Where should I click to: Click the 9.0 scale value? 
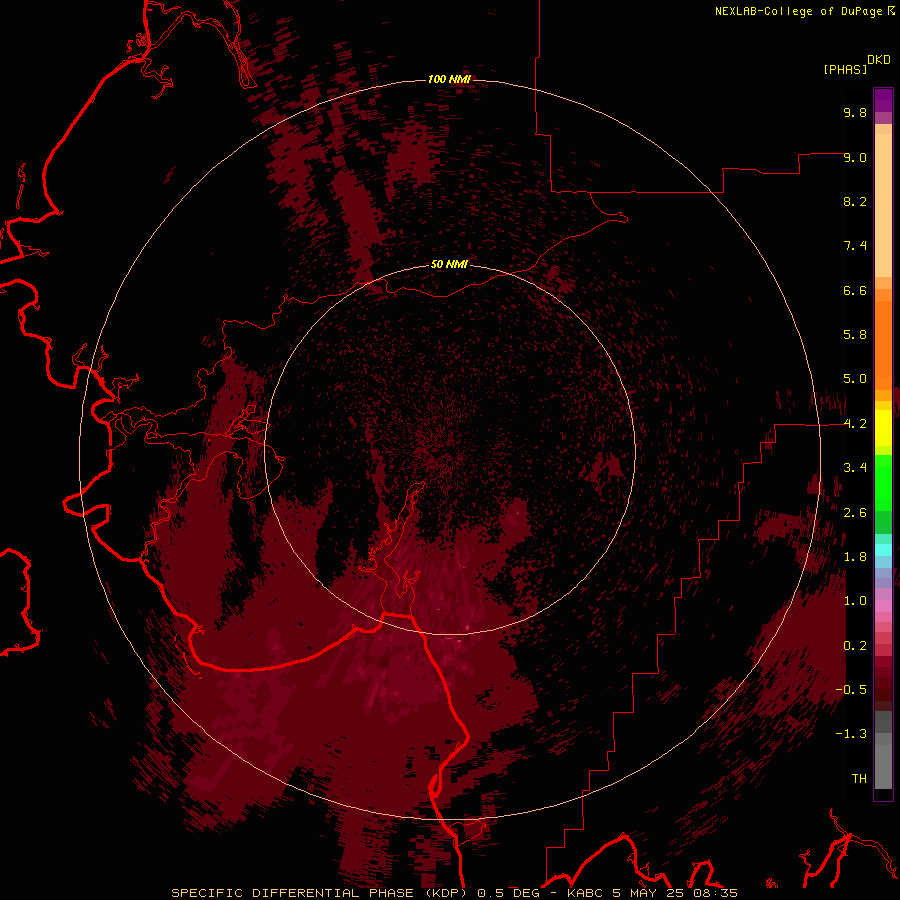click(855, 157)
